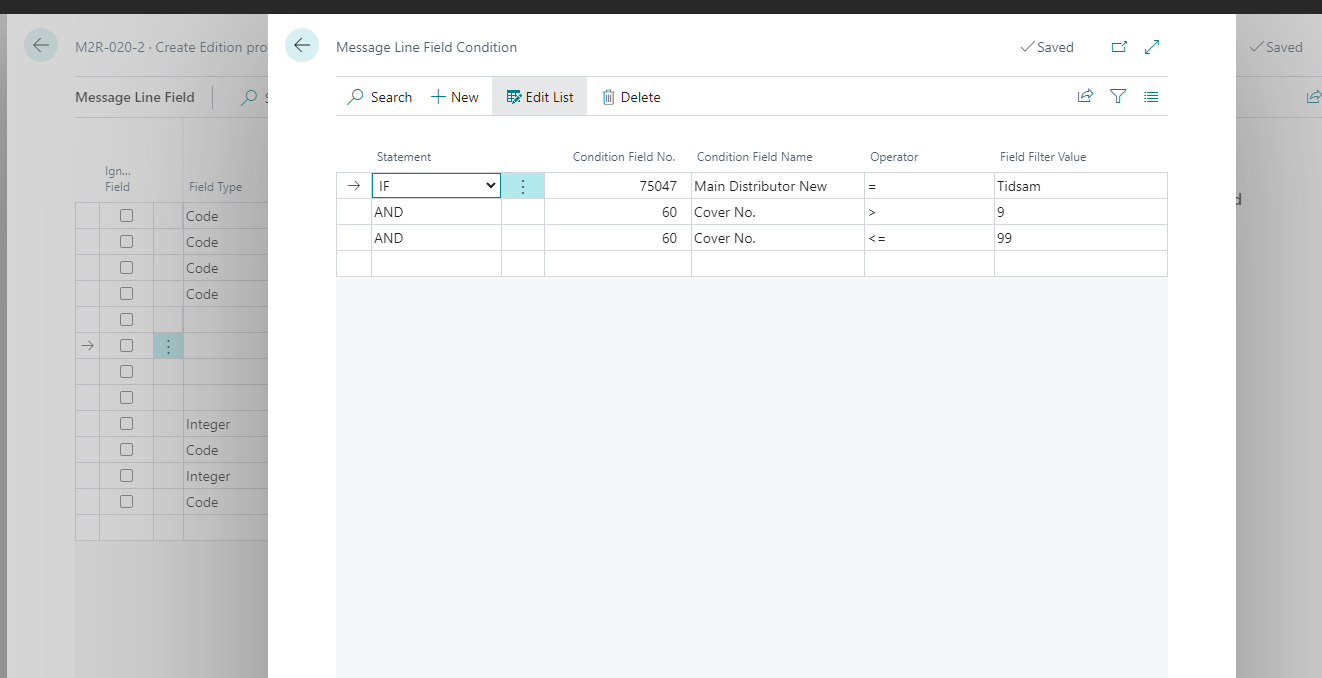
Task: Select the show-as-list view icon
Action: pyautogui.click(x=1151, y=96)
